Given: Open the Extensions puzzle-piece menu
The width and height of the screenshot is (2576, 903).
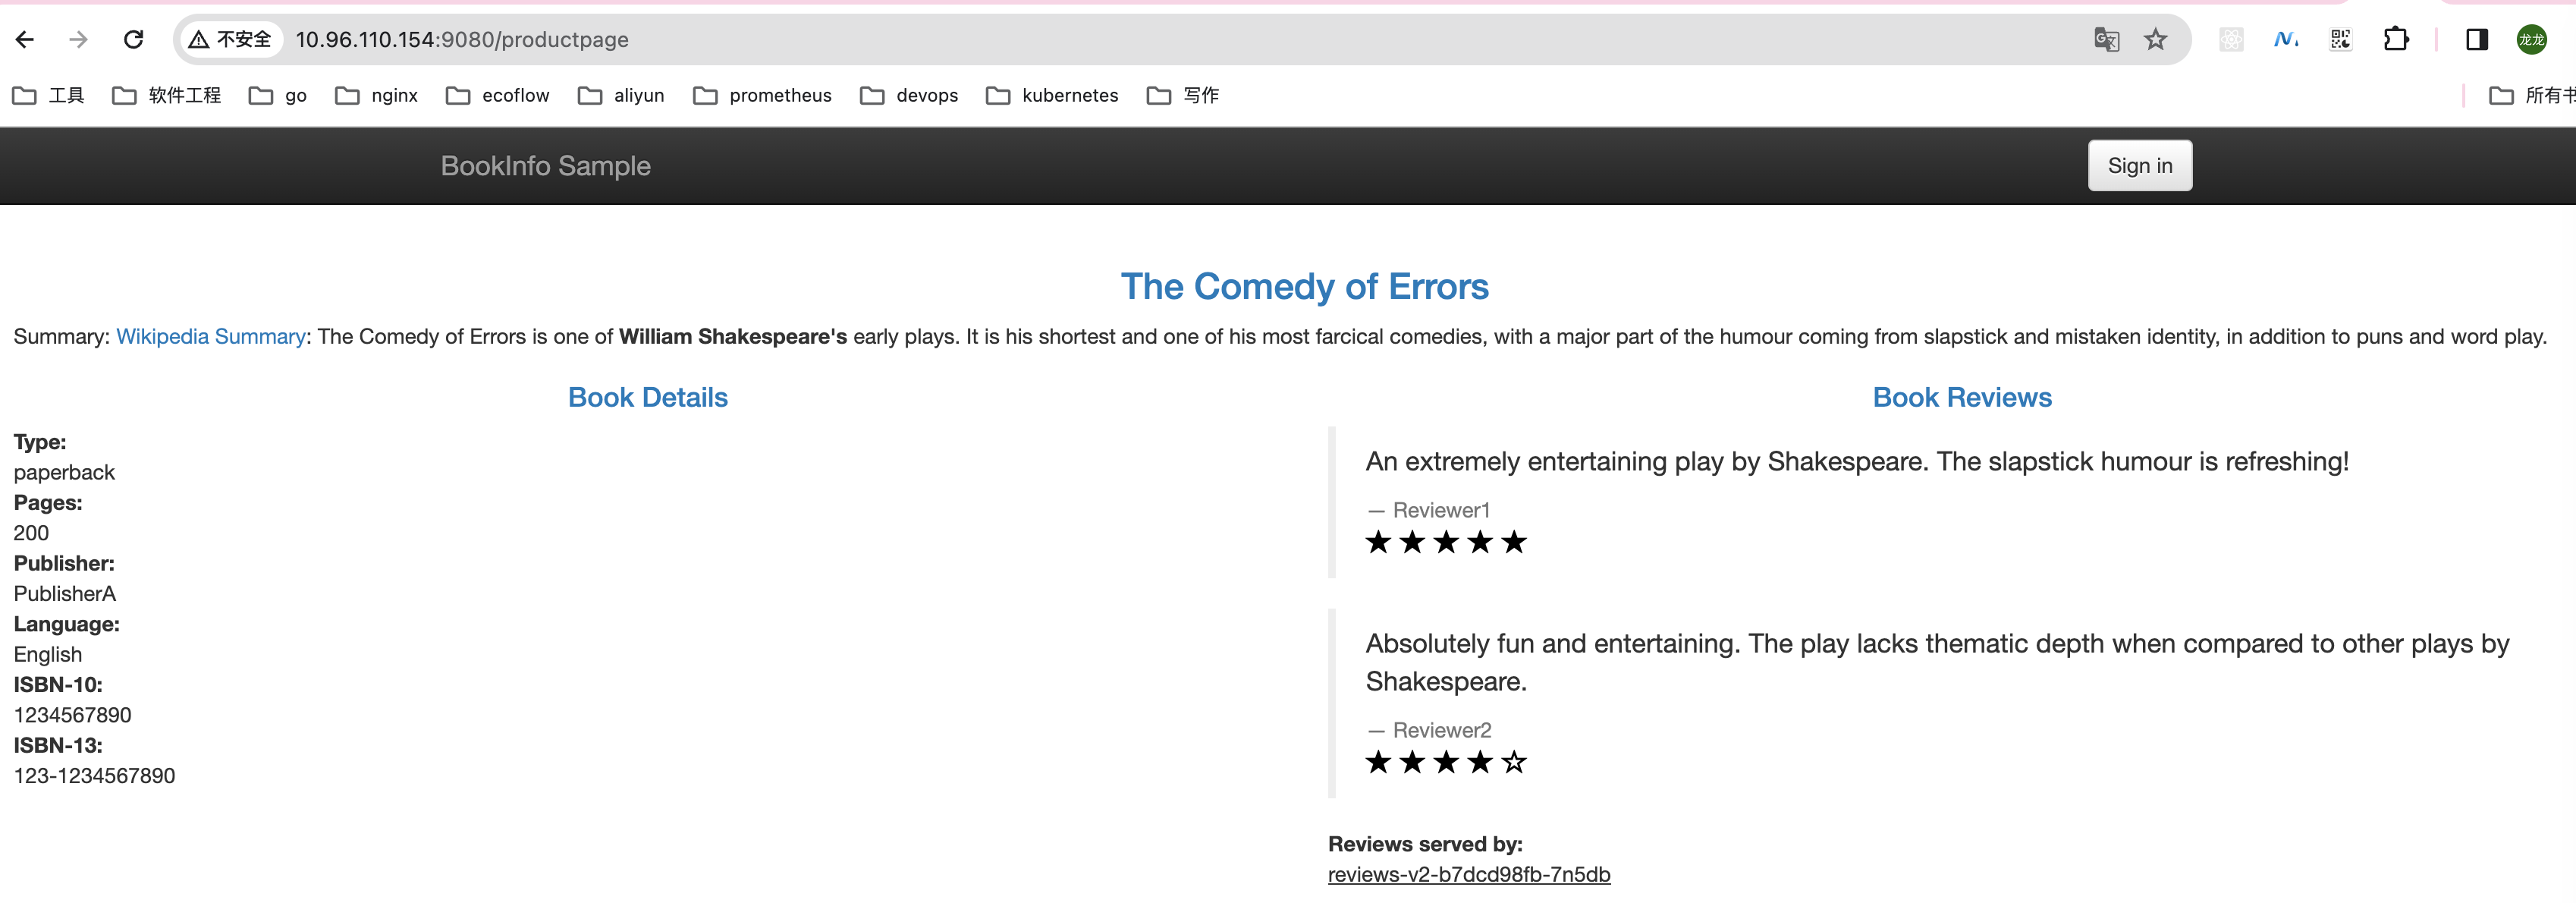Looking at the screenshot, I should click(2396, 39).
